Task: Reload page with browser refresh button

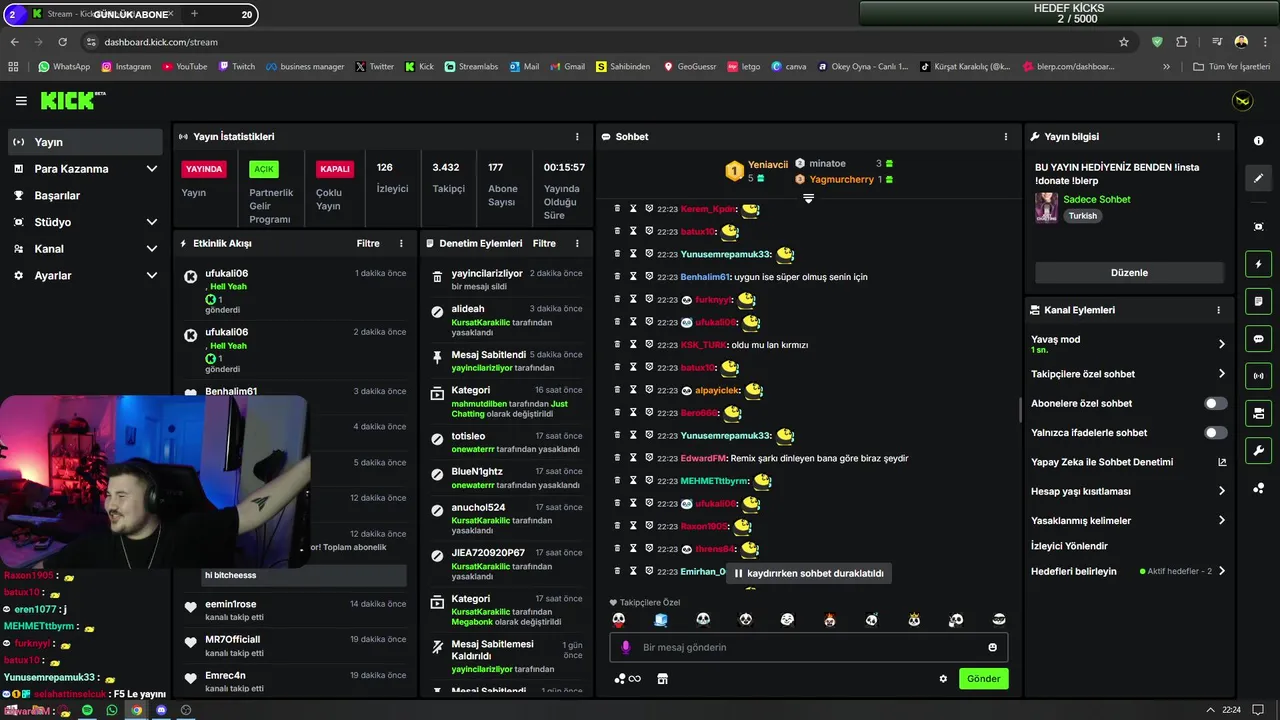Action: pos(62,42)
